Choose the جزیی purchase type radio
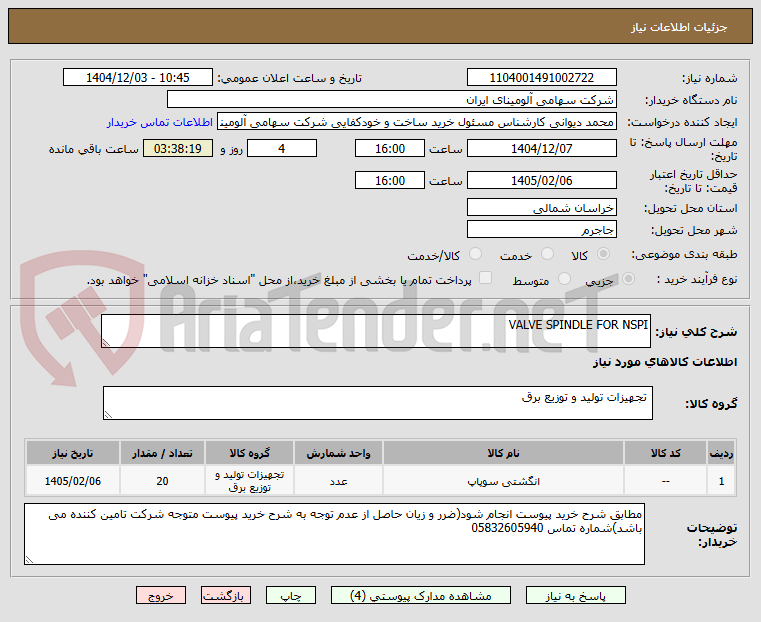 [628, 279]
